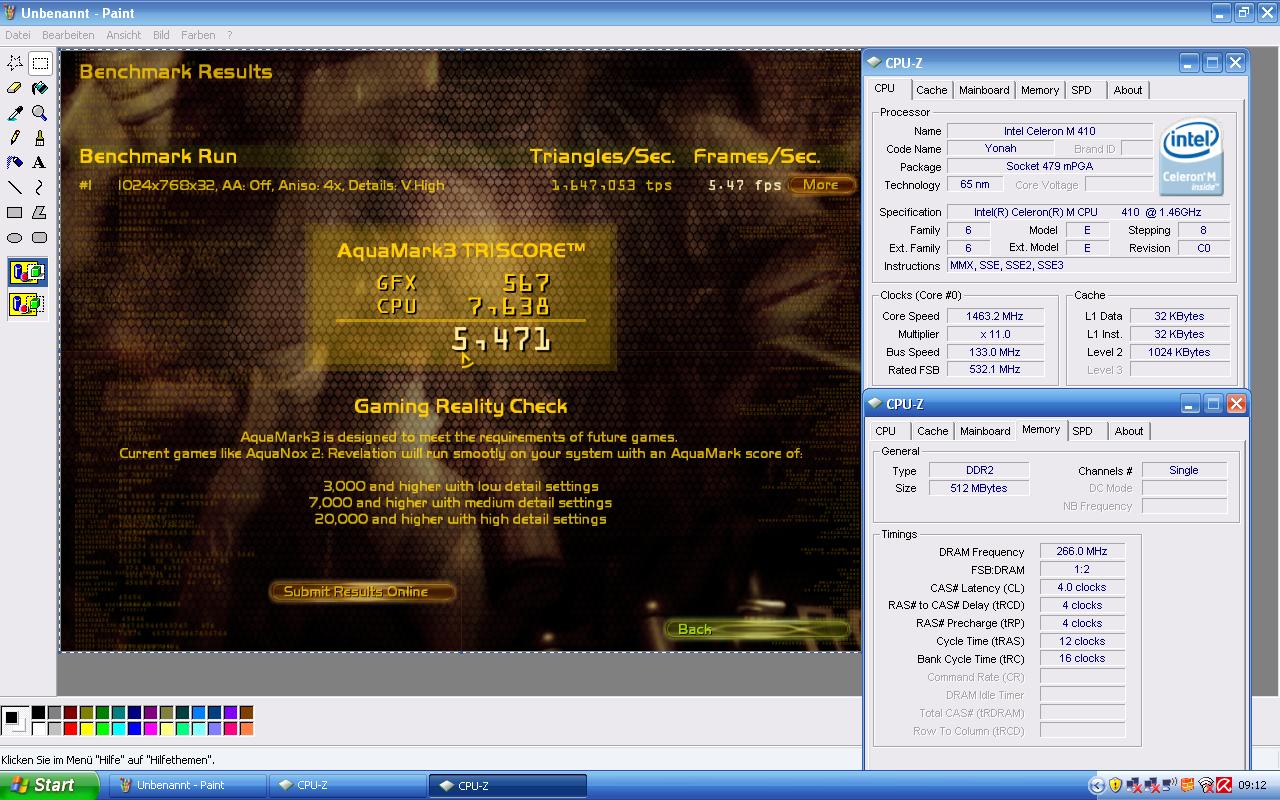Open the Bild menu

pyautogui.click(x=161, y=35)
